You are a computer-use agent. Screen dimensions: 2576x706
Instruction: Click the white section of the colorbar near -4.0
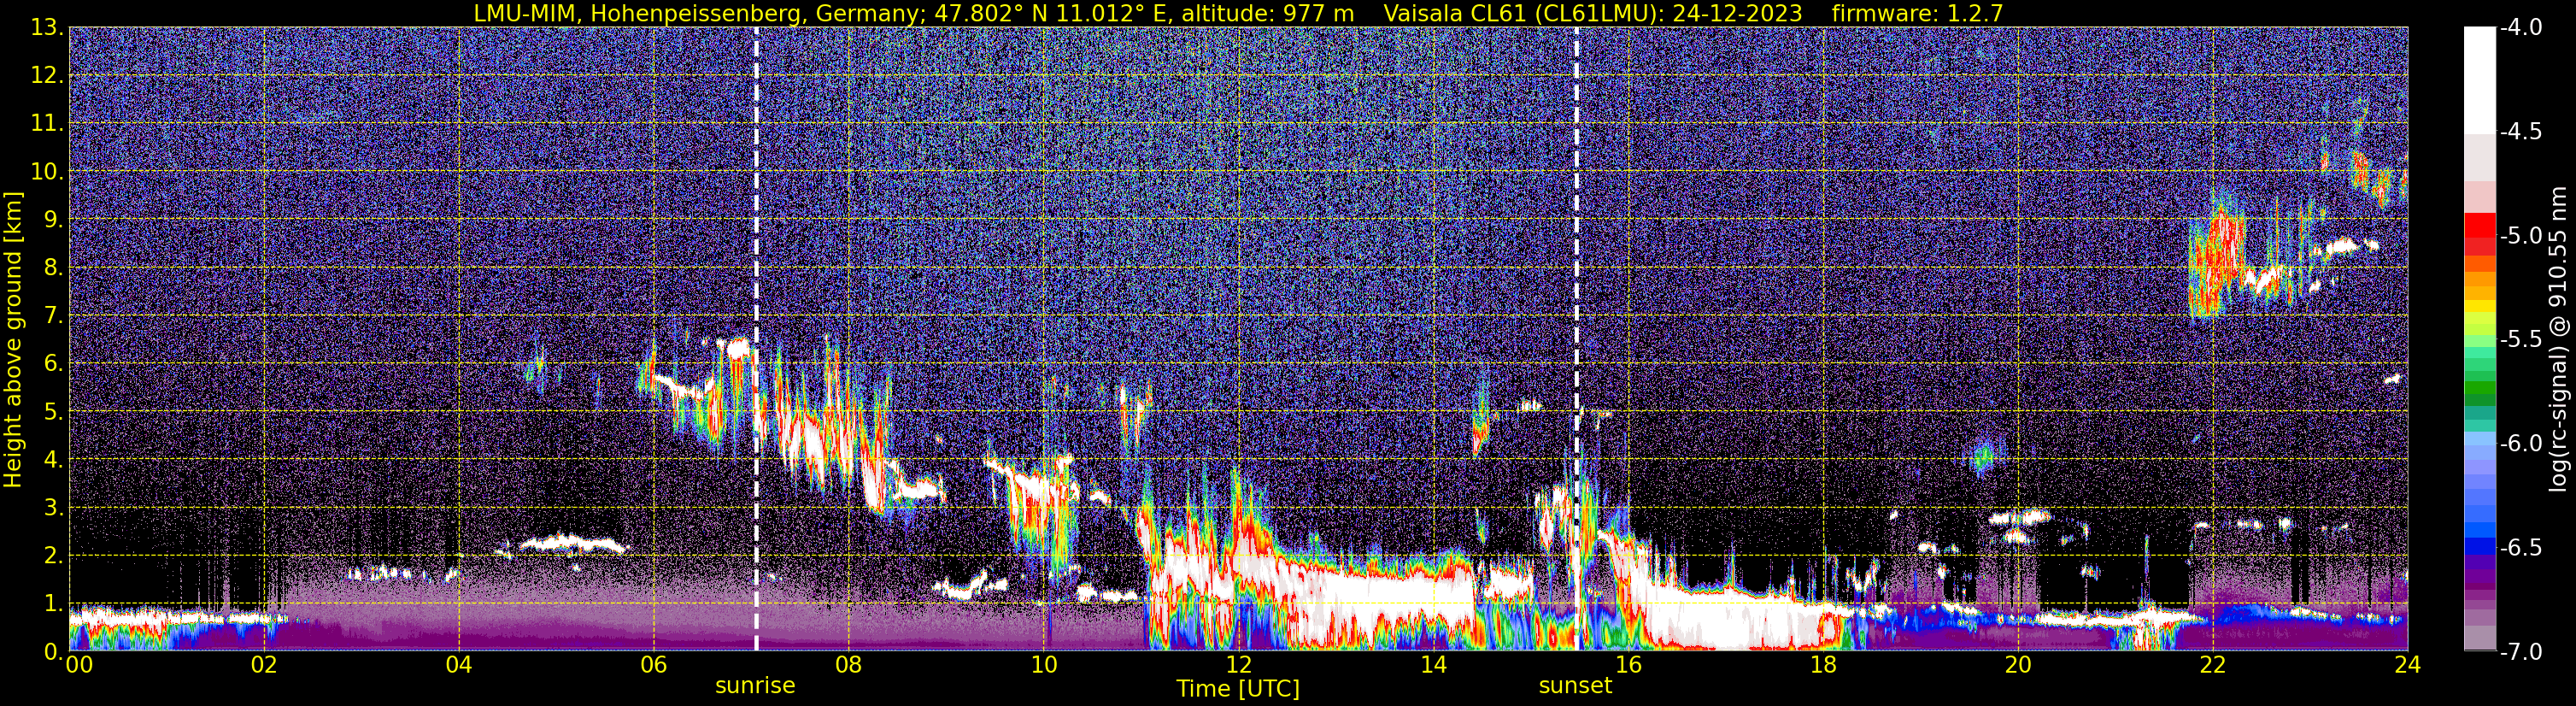tap(2479, 80)
